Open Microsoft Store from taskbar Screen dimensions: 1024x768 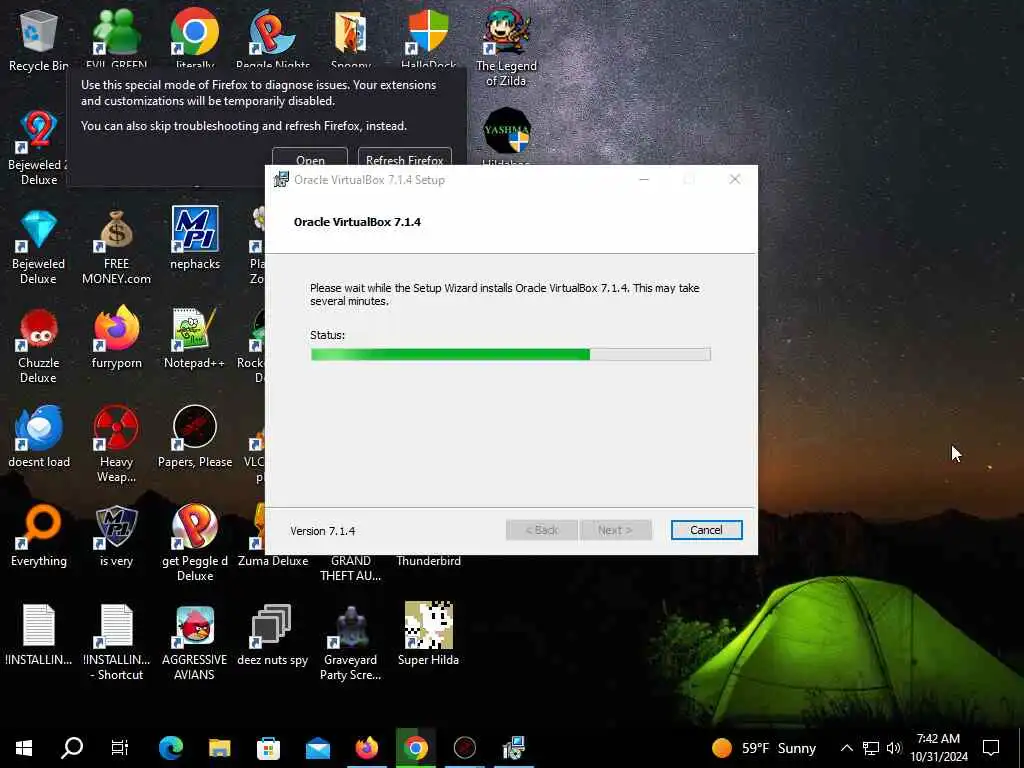coord(268,748)
